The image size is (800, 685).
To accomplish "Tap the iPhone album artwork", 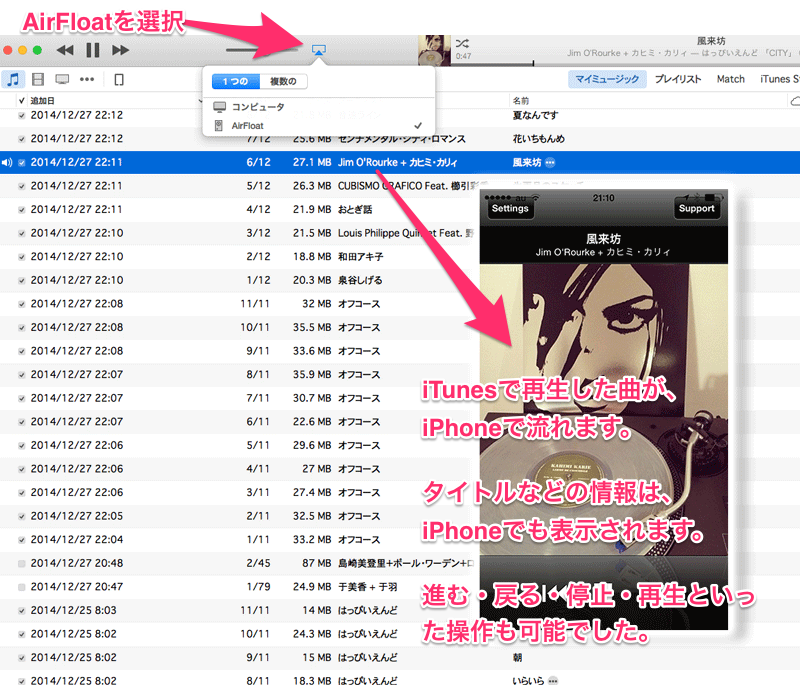I will pos(604,410).
